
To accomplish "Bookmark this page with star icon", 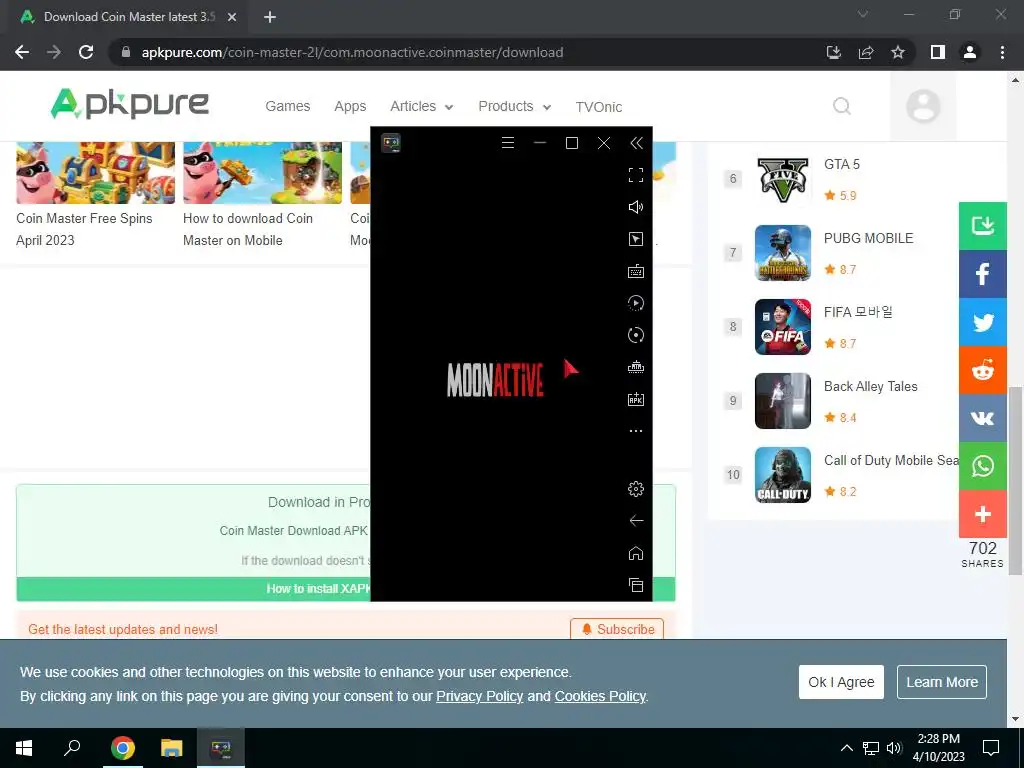I will [898, 52].
